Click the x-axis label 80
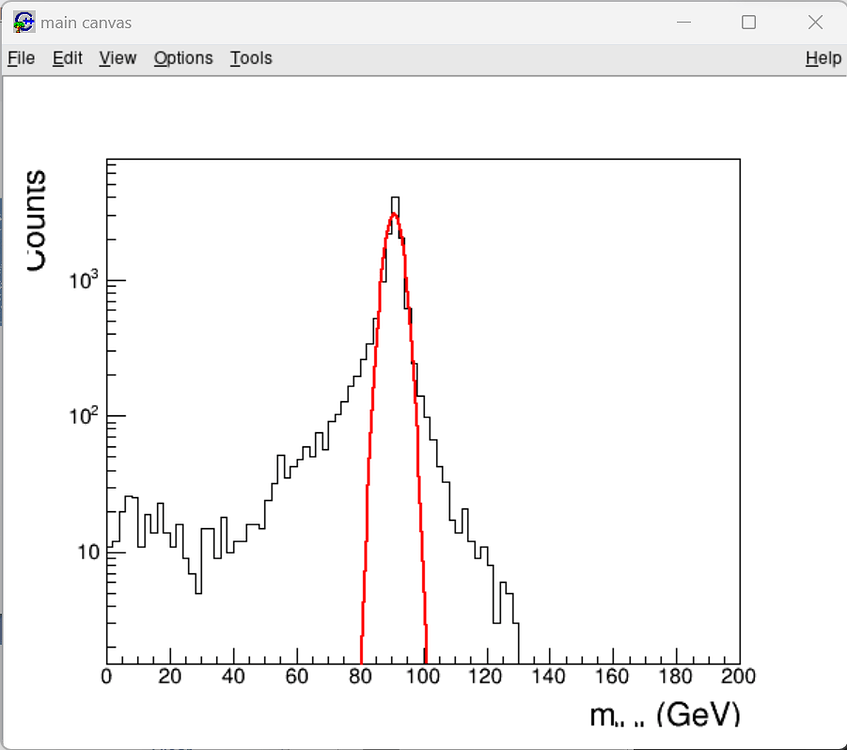847x750 pixels. (x=360, y=677)
